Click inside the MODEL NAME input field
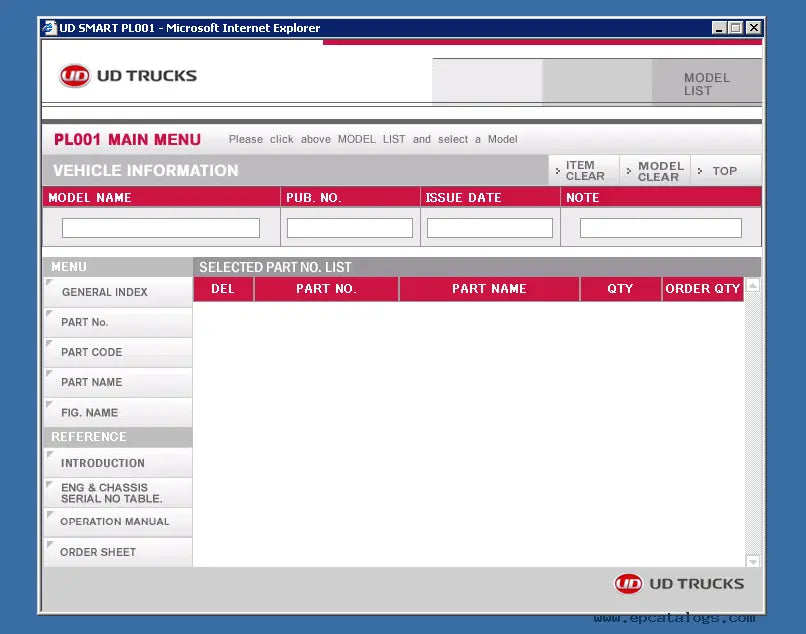Viewport: 806px width, 634px height. (160, 227)
